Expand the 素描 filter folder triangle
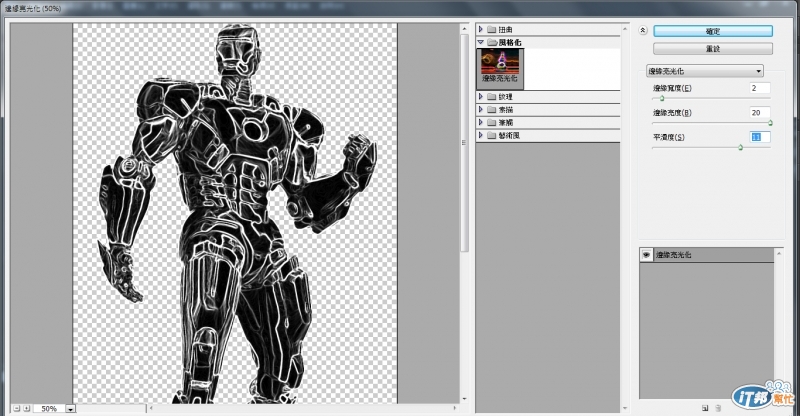The height and width of the screenshot is (416, 800). [x=481, y=109]
